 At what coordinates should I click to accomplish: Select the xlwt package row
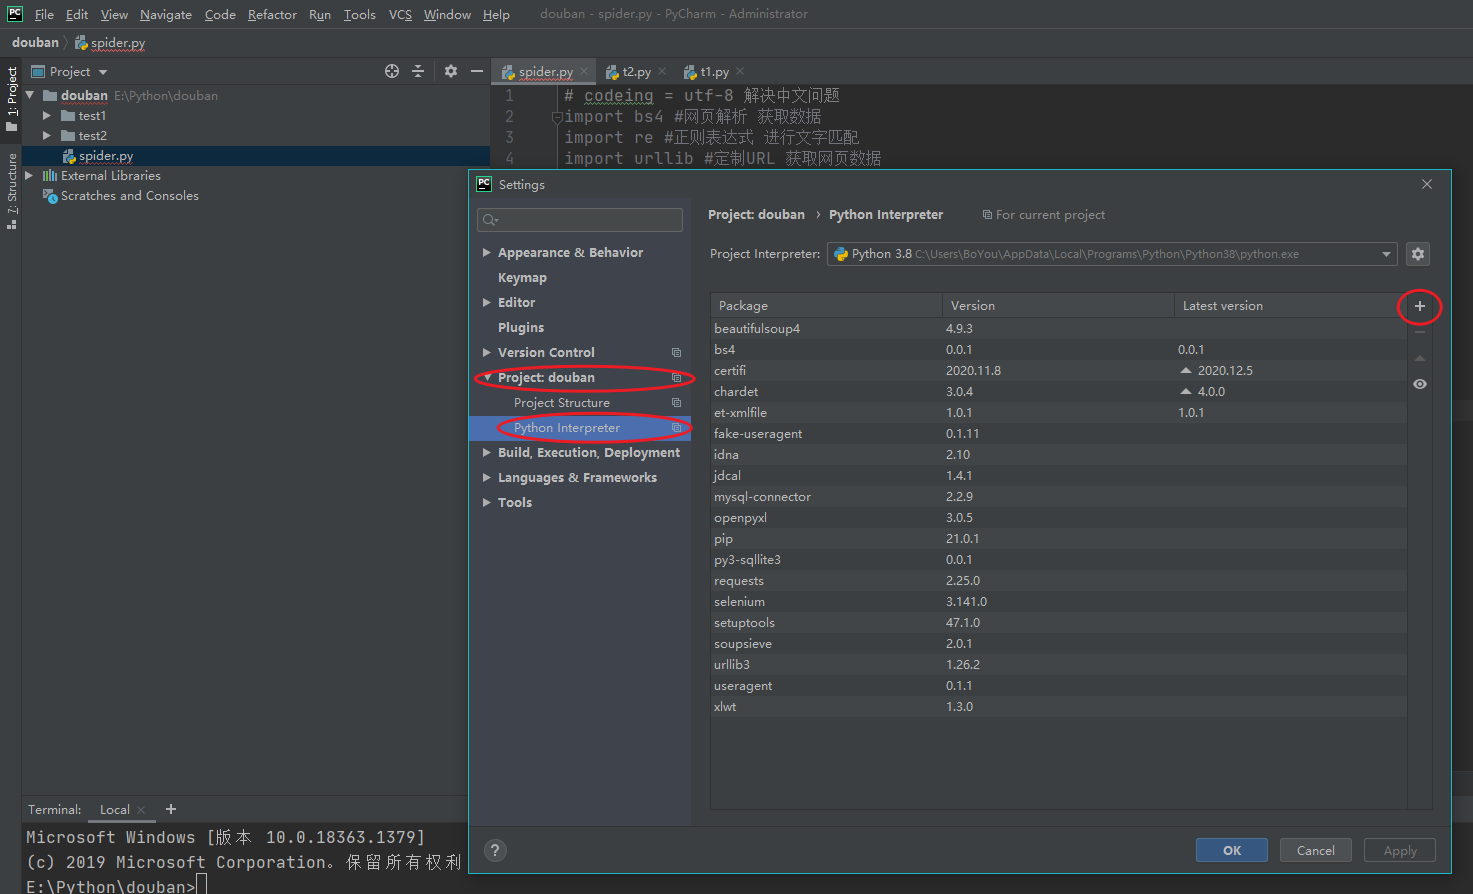(x=1058, y=707)
